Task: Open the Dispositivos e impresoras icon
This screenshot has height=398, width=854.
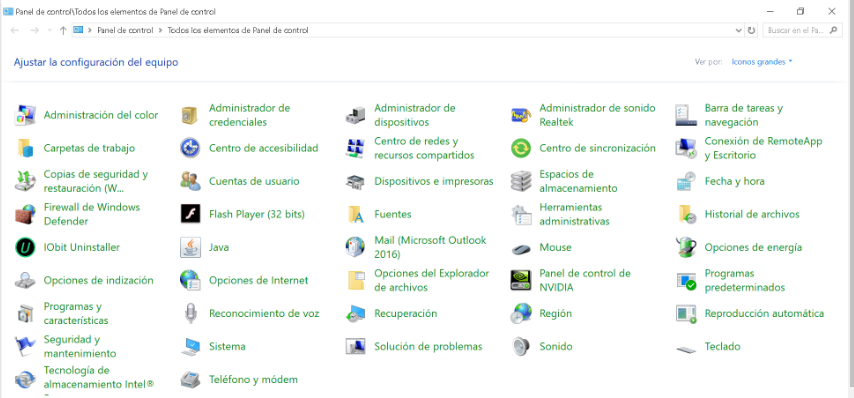Action: click(x=355, y=181)
